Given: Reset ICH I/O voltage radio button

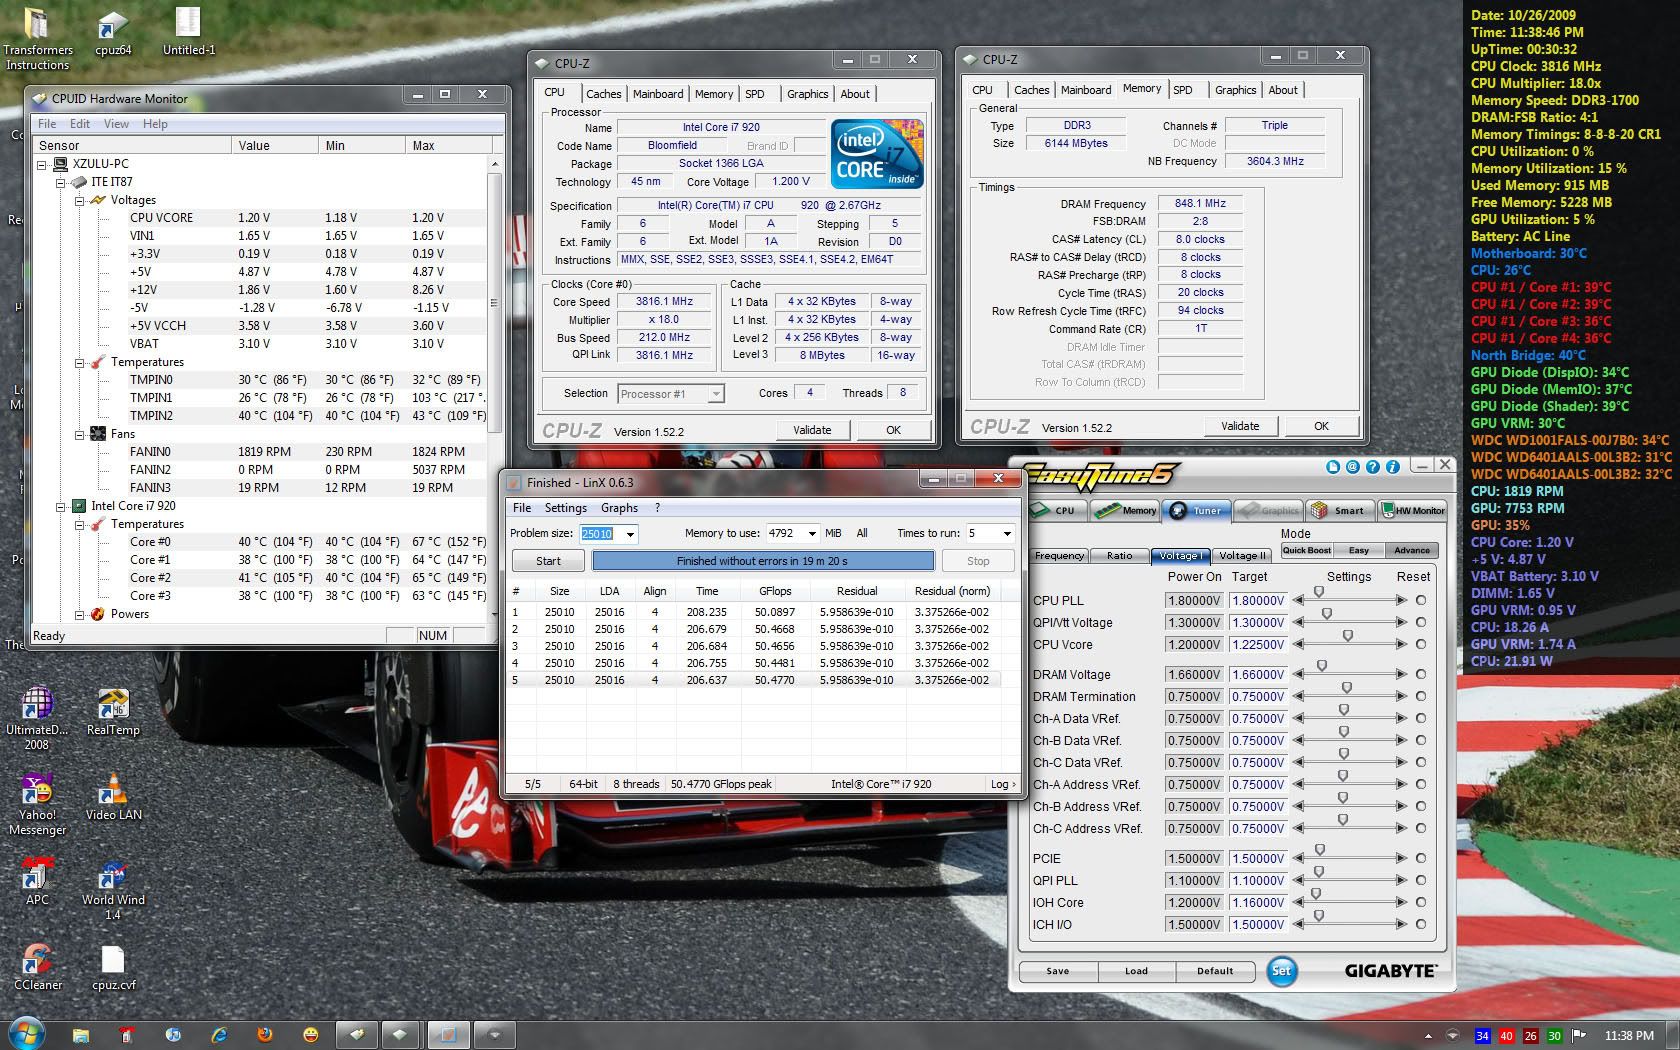Looking at the screenshot, I should click(1421, 924).
